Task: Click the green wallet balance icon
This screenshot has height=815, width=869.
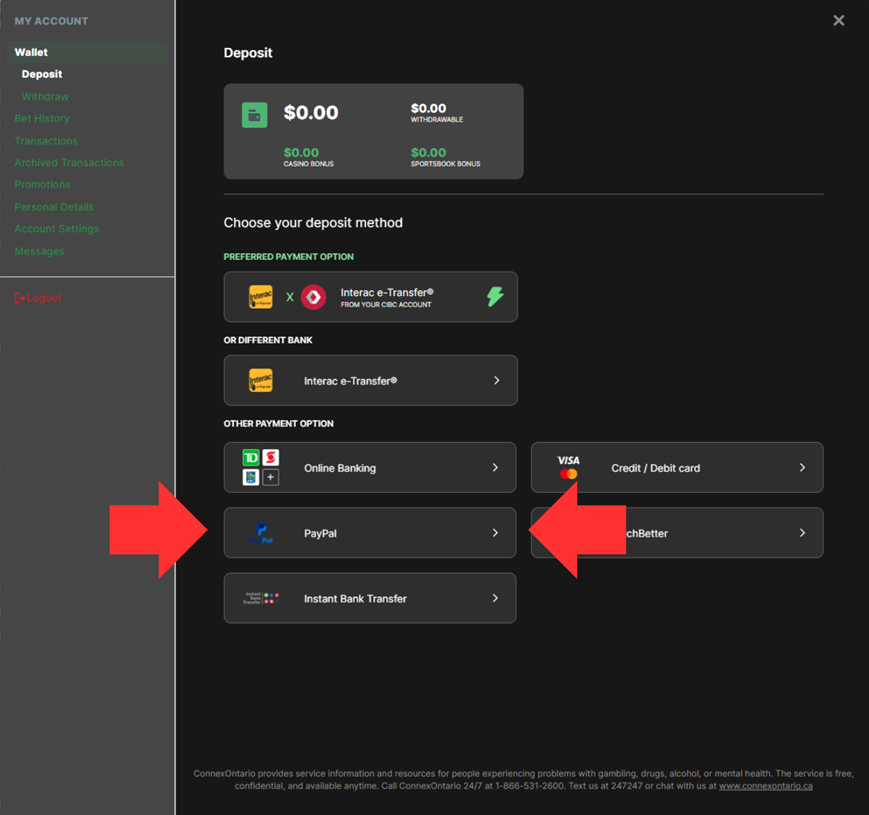Action: [x=254, y=114]
